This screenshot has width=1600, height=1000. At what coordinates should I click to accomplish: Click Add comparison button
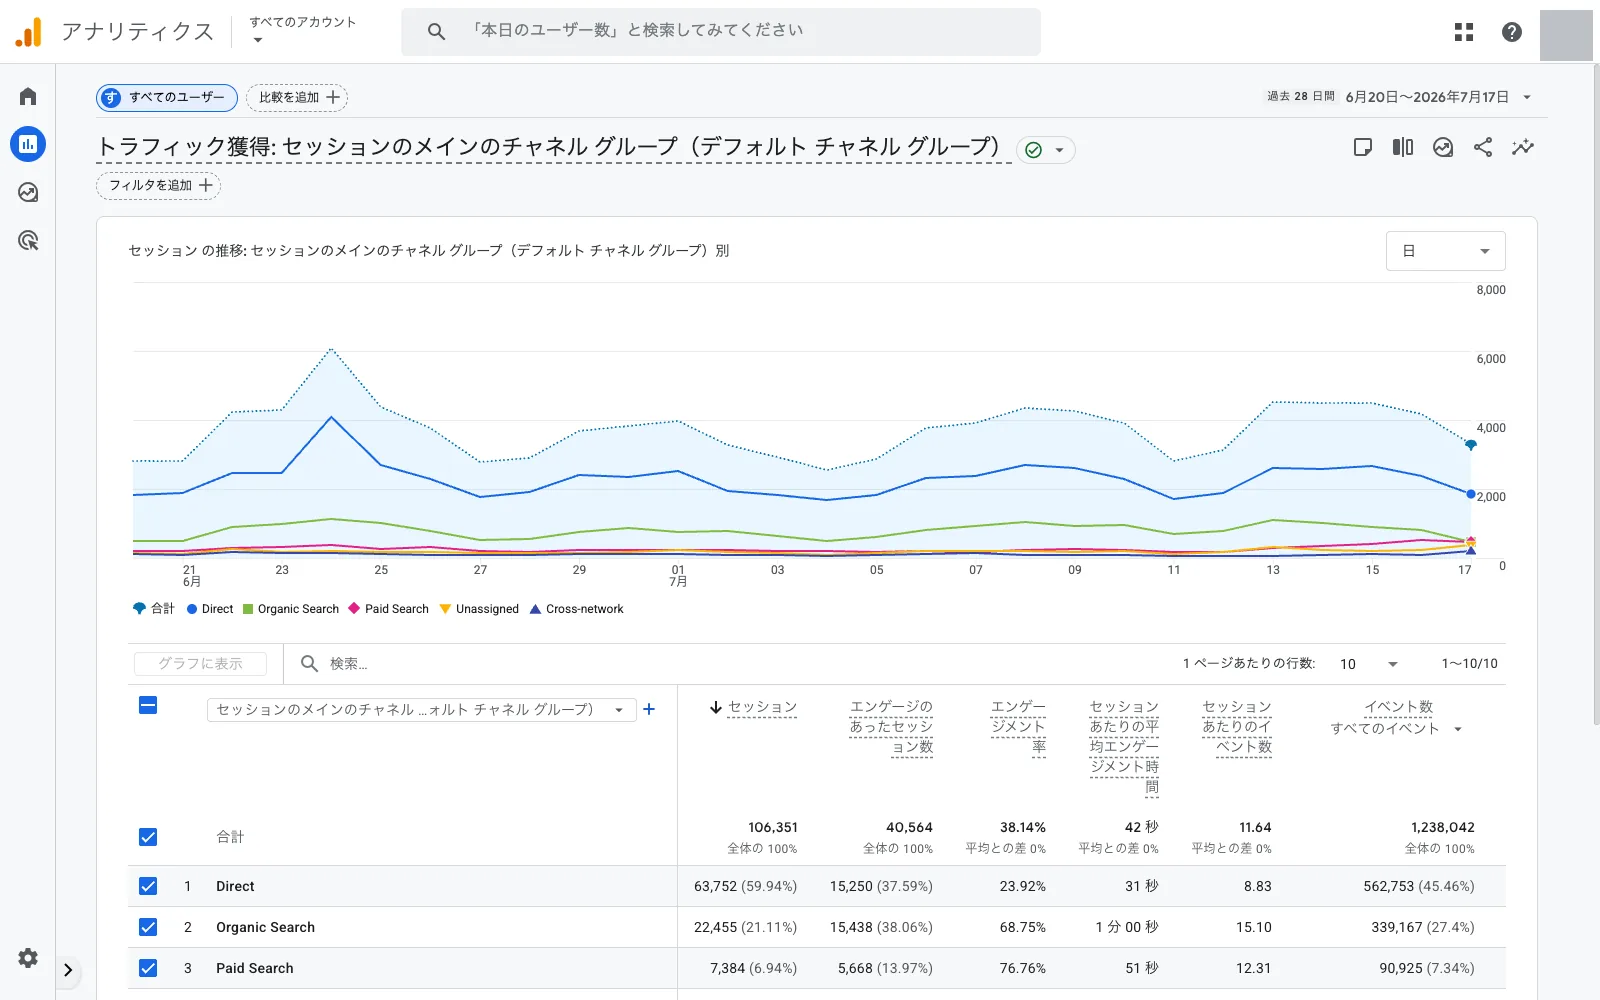[x=297, y=97]
